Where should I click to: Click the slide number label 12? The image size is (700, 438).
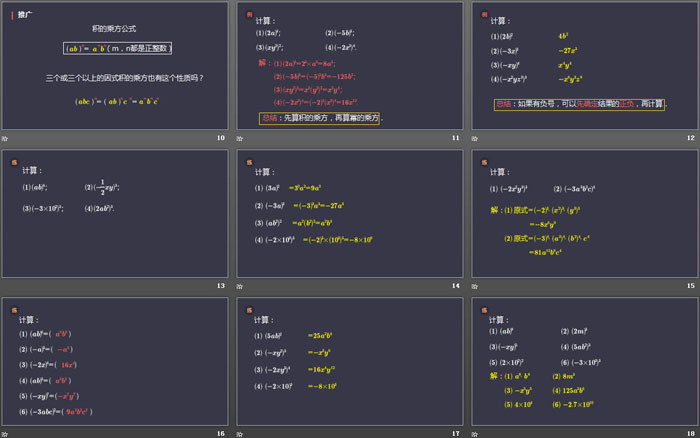point(691,138)
